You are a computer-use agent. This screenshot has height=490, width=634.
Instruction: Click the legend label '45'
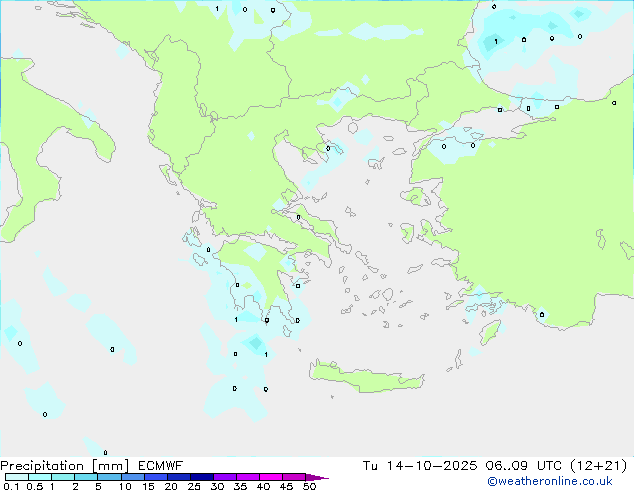(286, 486)
